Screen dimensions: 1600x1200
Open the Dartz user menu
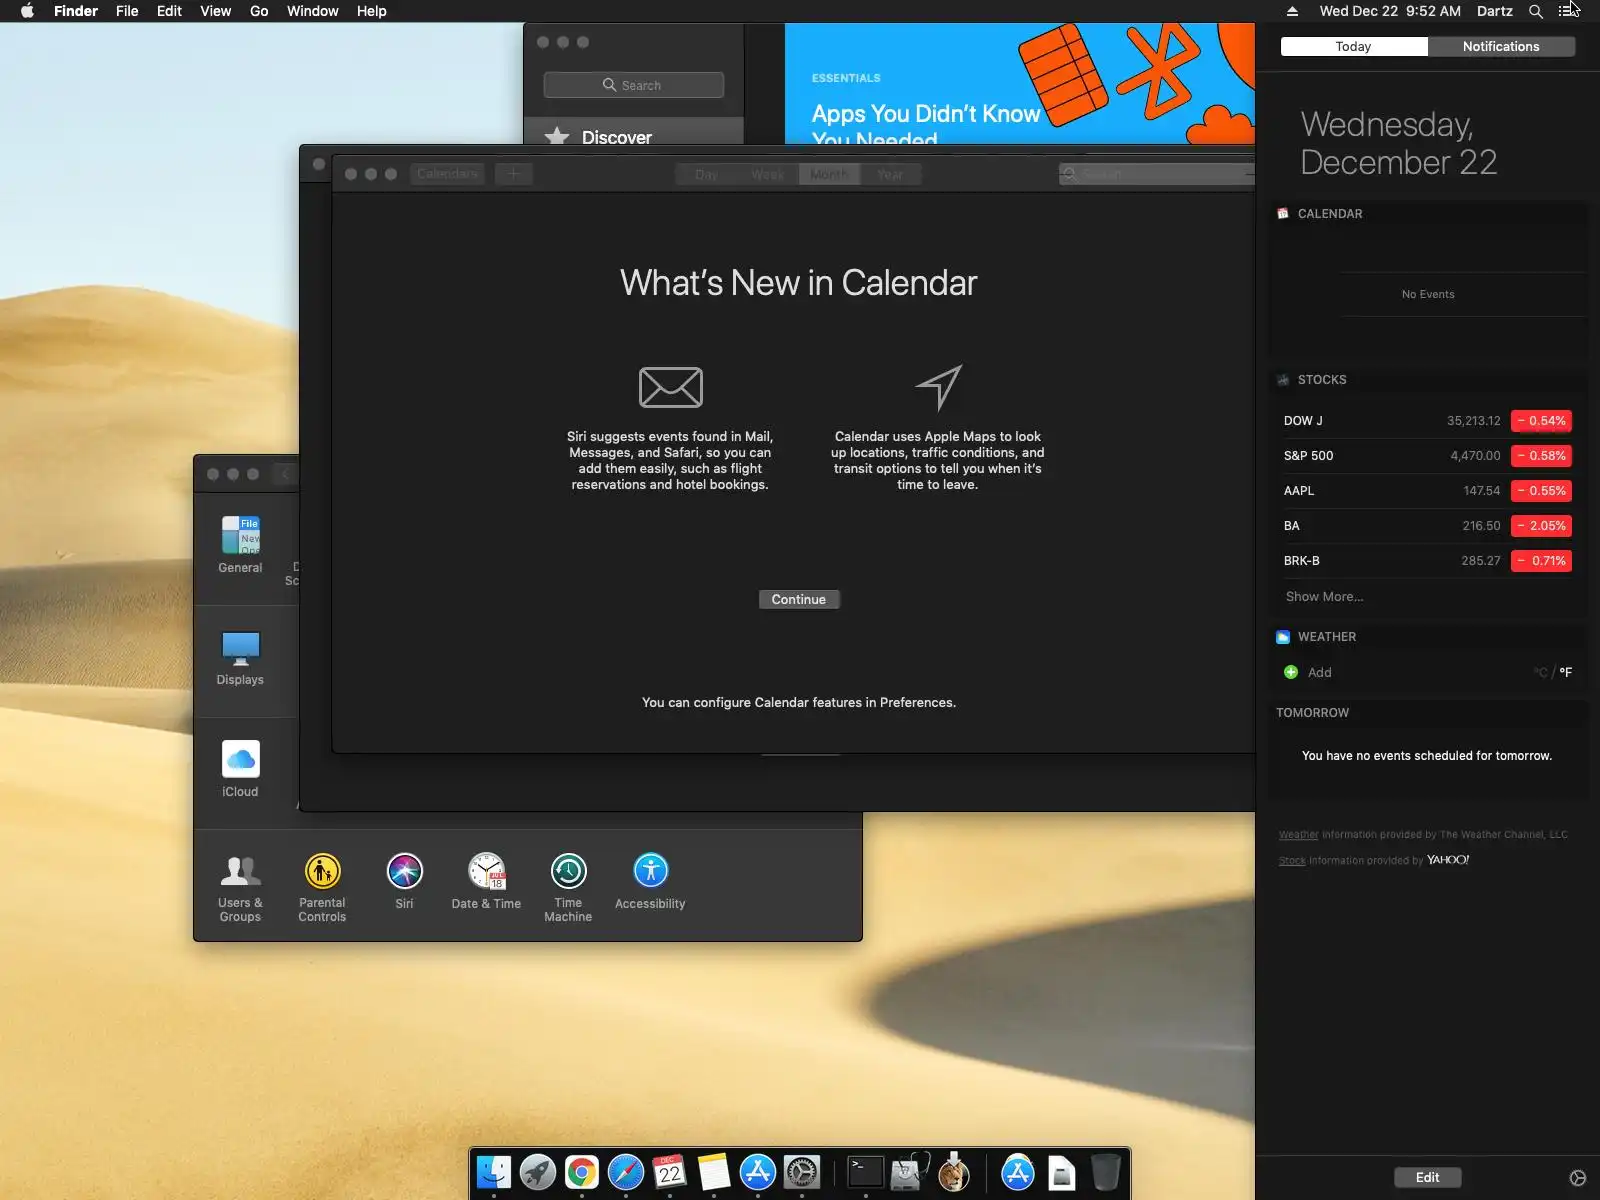pyautogui.click(x=1495, y=11)
